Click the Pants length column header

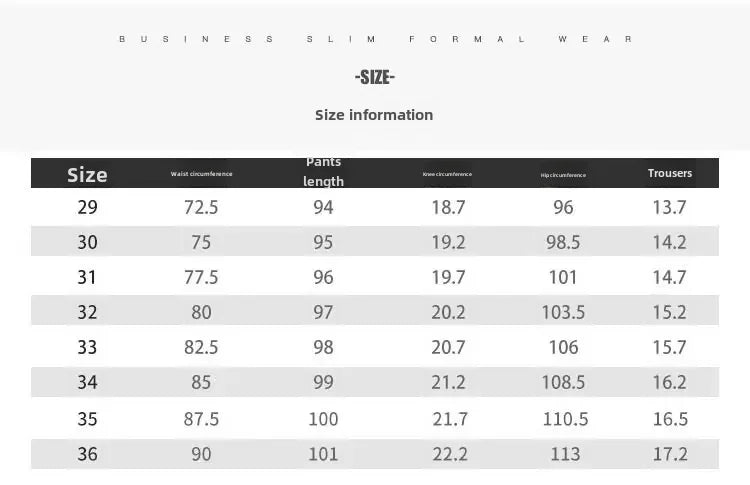(323, 172)
